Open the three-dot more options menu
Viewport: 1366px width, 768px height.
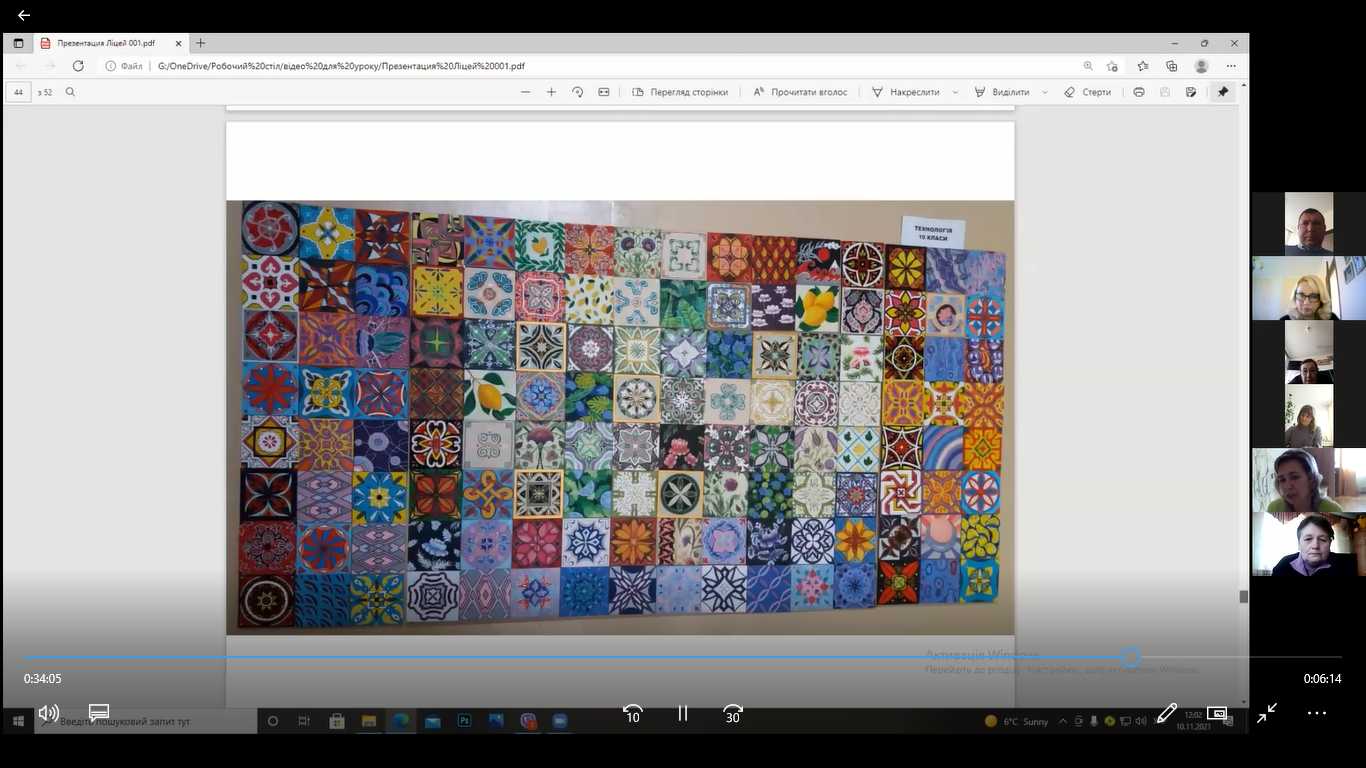click(x=1317, y=713)
